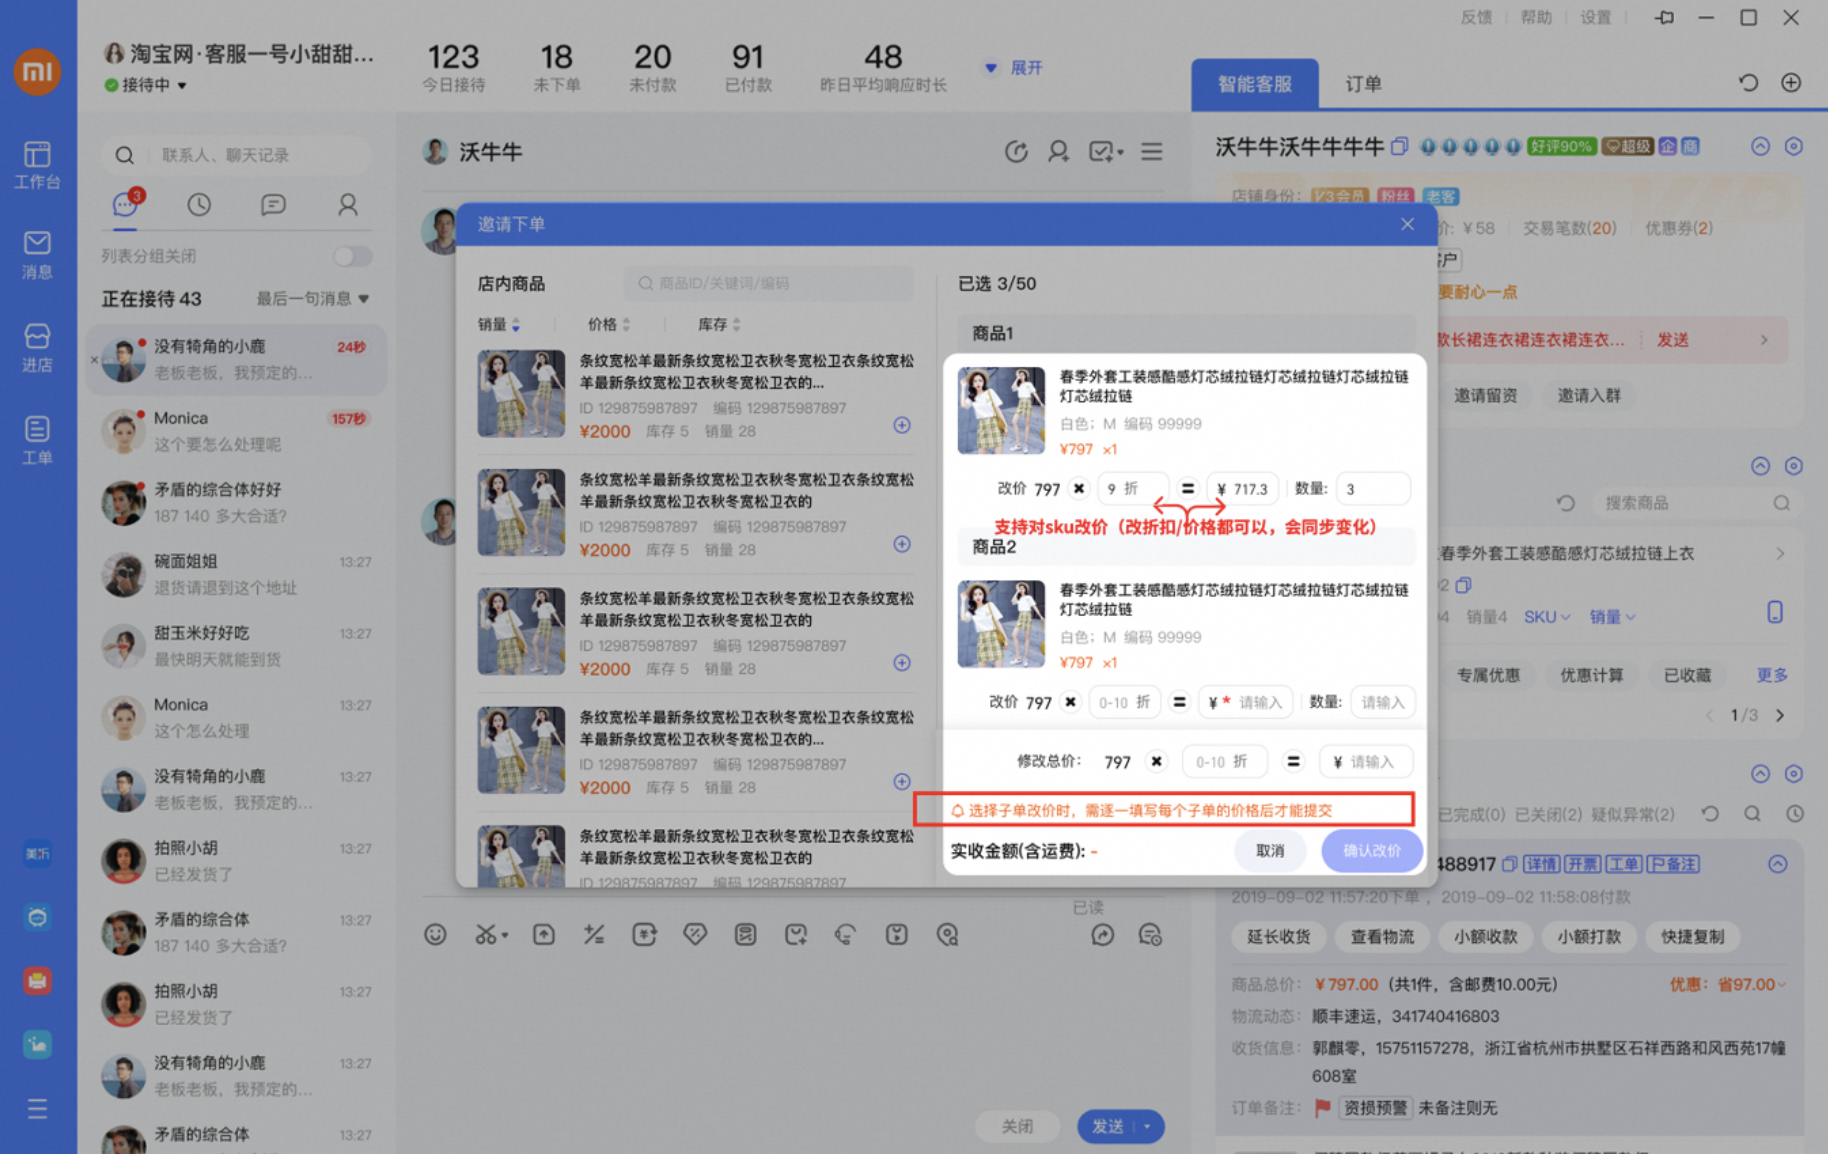The image size is (1828, 1154).
Task: Sort products by 库存 column
Action: (x=719, y=324)
